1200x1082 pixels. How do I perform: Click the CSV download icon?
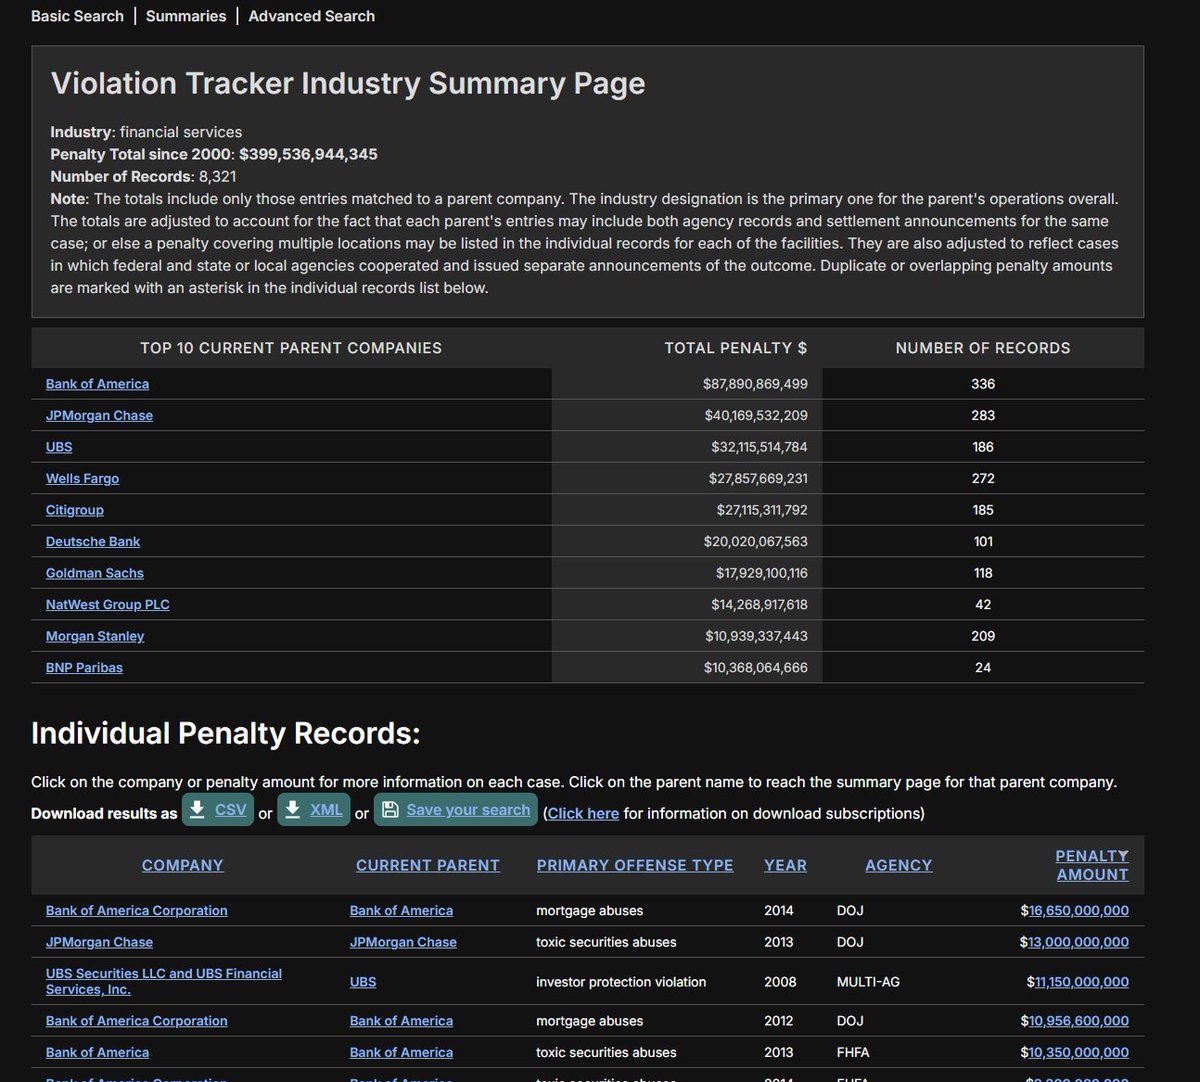pos(198,809)
